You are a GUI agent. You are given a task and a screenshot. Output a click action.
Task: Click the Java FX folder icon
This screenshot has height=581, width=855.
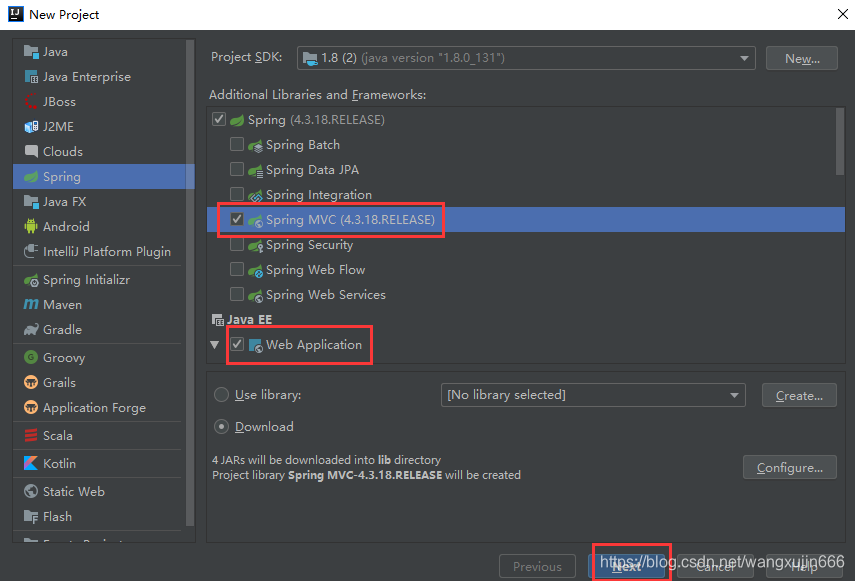click(31, 202)
